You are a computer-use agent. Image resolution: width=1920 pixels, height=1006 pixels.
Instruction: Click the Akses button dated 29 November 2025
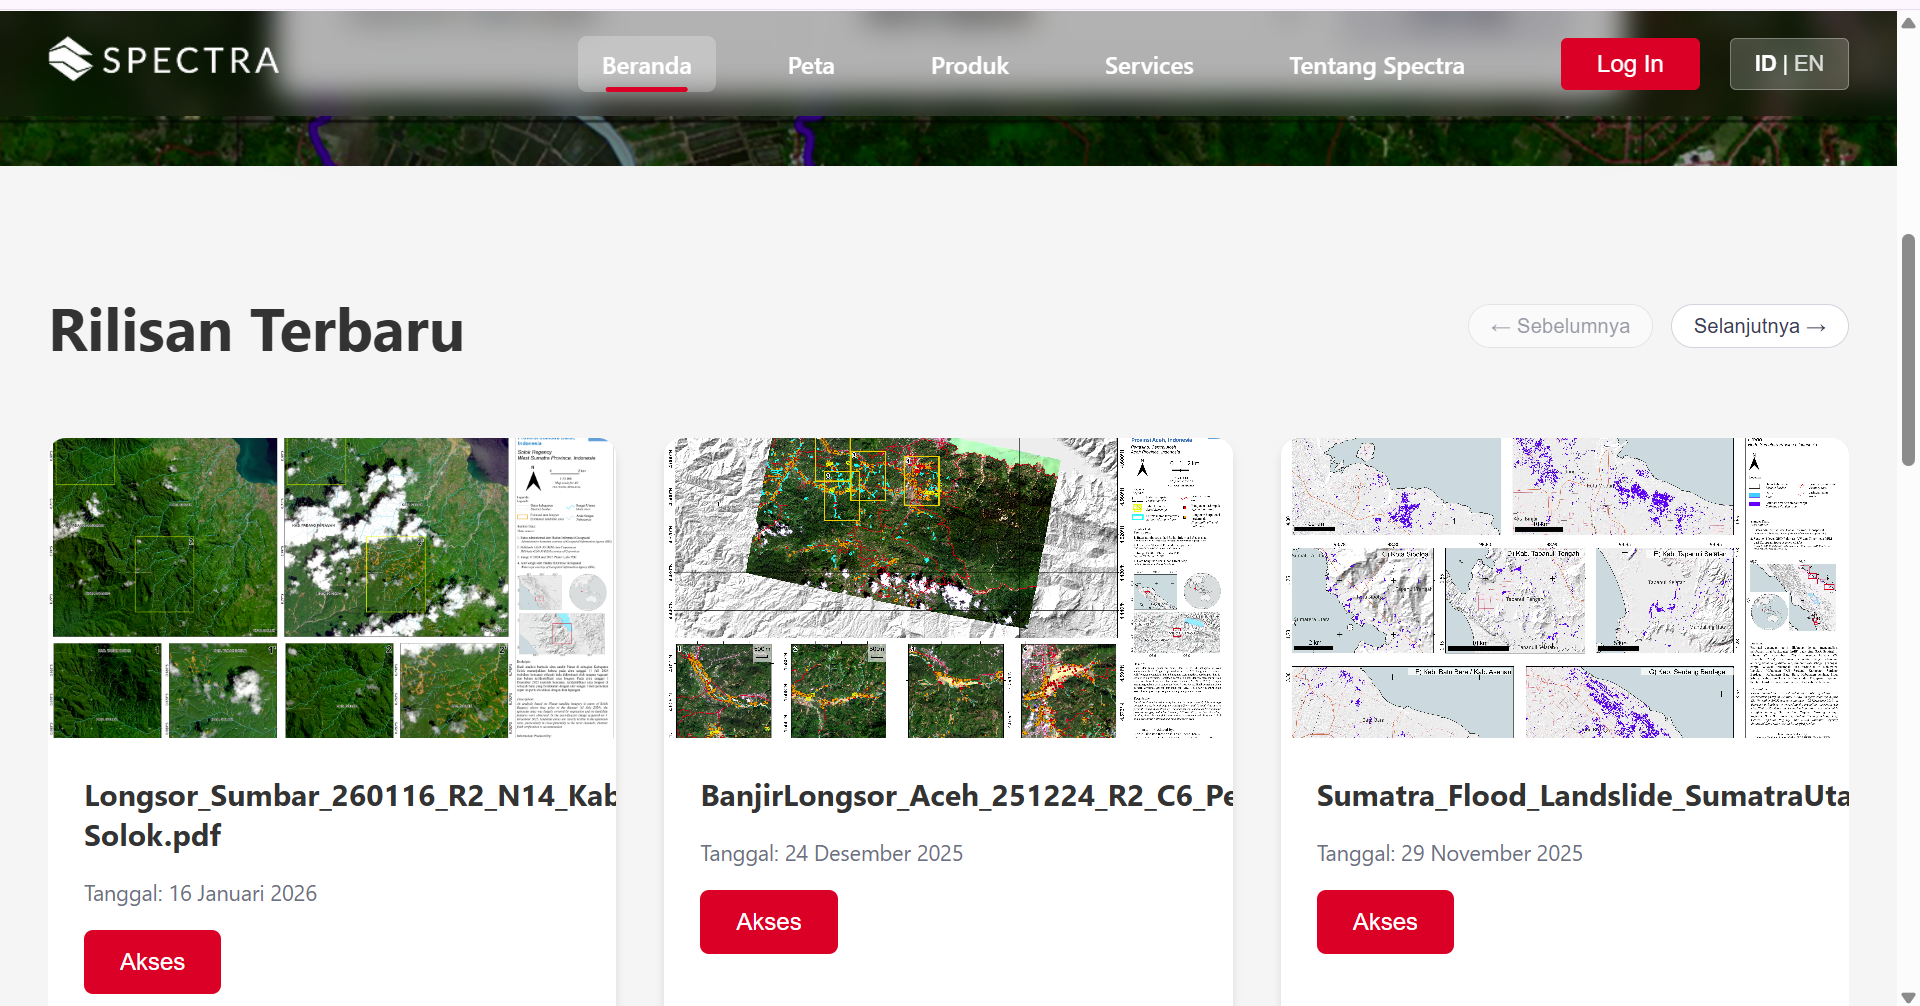pyautogui.click(x=1385, y=922)
